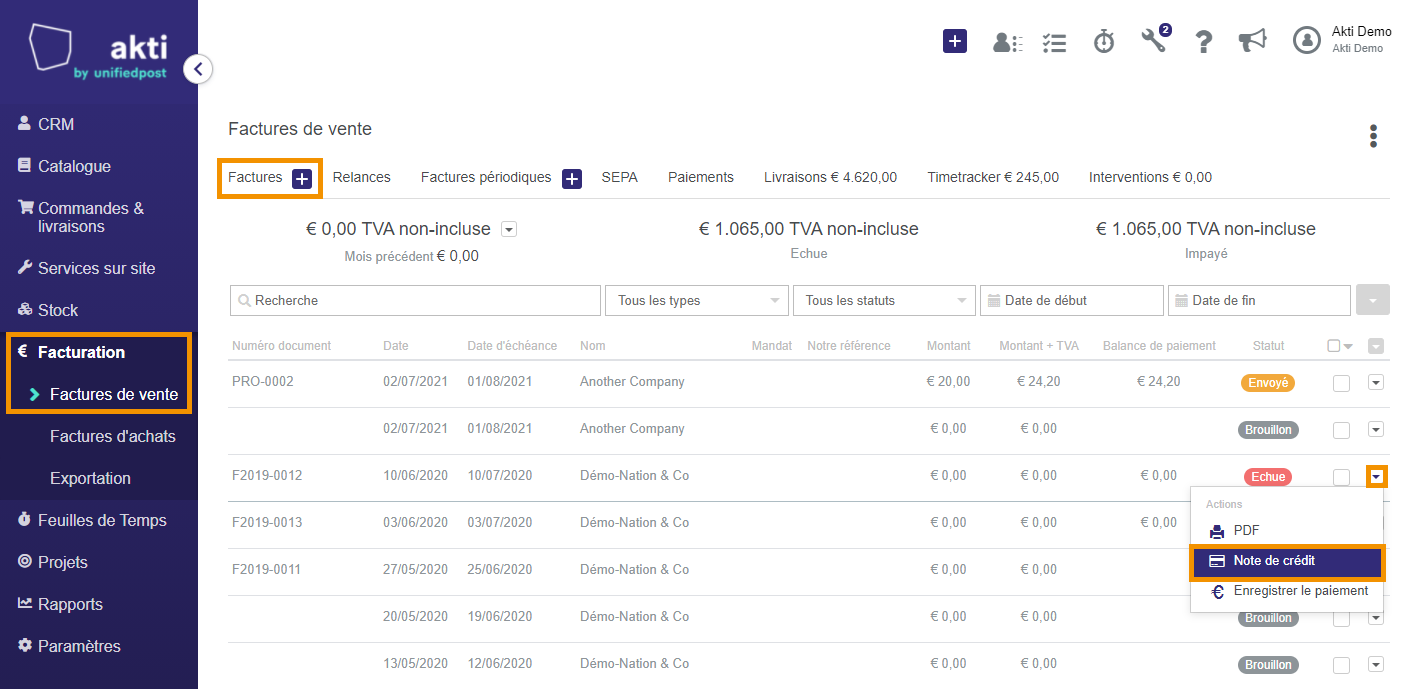Screen dimensions: 1401x689
Task: Open the Tous les statuts dropdown
Action: (884, 300)
